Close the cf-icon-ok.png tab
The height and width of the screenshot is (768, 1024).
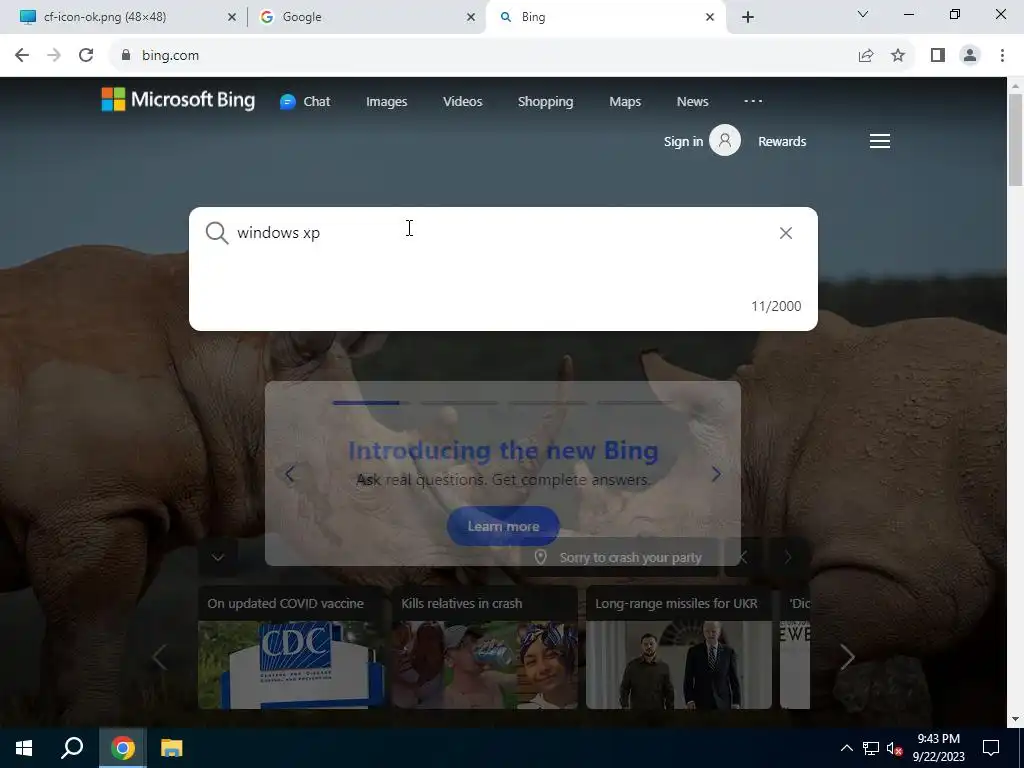point(231,17)
